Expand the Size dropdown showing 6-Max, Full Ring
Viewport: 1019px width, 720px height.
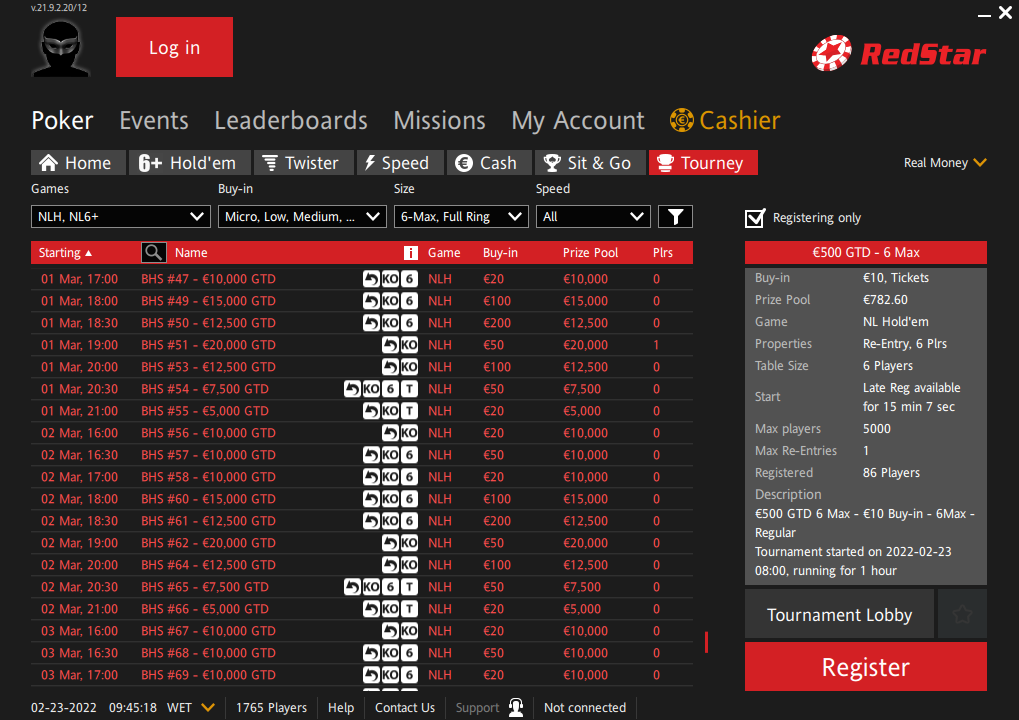pyautogui.click(x=461, y=216)
